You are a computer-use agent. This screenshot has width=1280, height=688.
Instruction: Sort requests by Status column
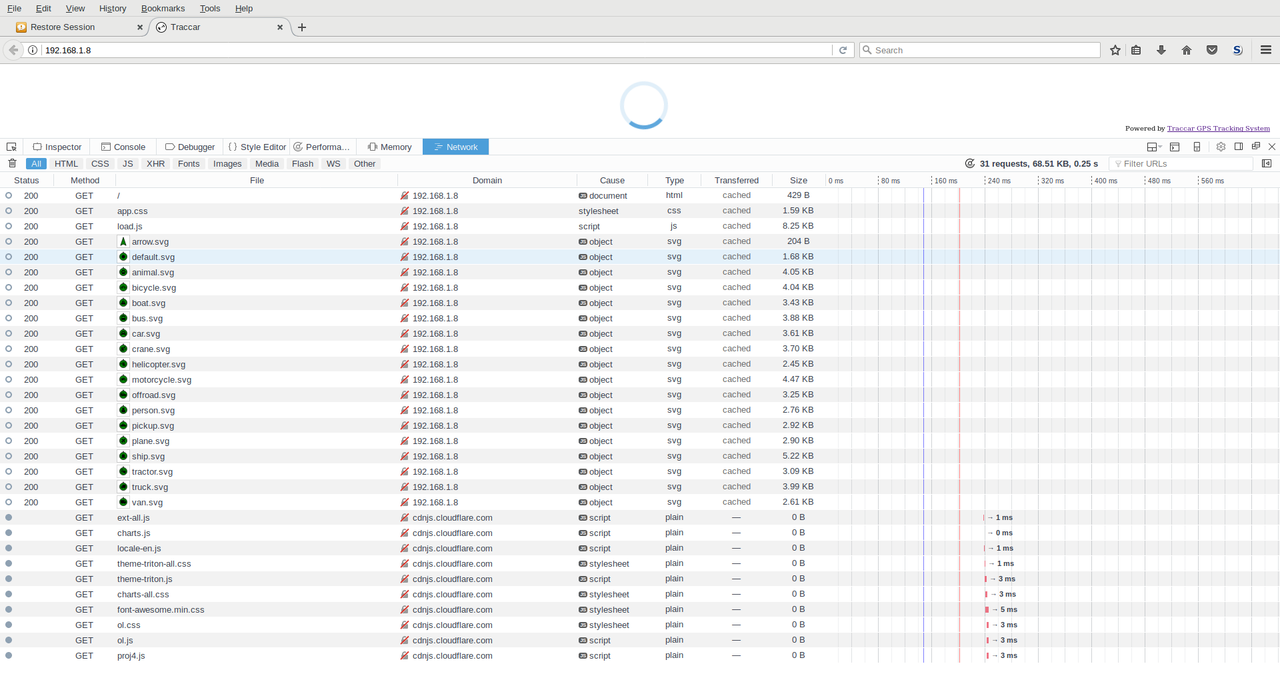(x=26, y=181)
